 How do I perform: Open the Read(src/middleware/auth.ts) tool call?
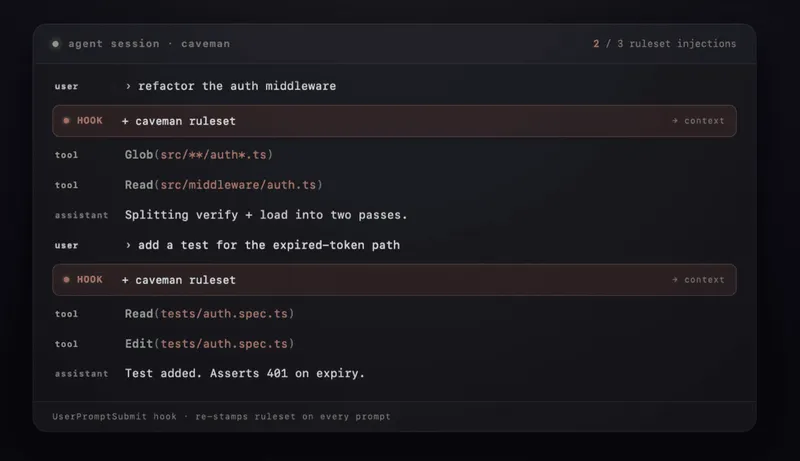[x=224, y=185]
